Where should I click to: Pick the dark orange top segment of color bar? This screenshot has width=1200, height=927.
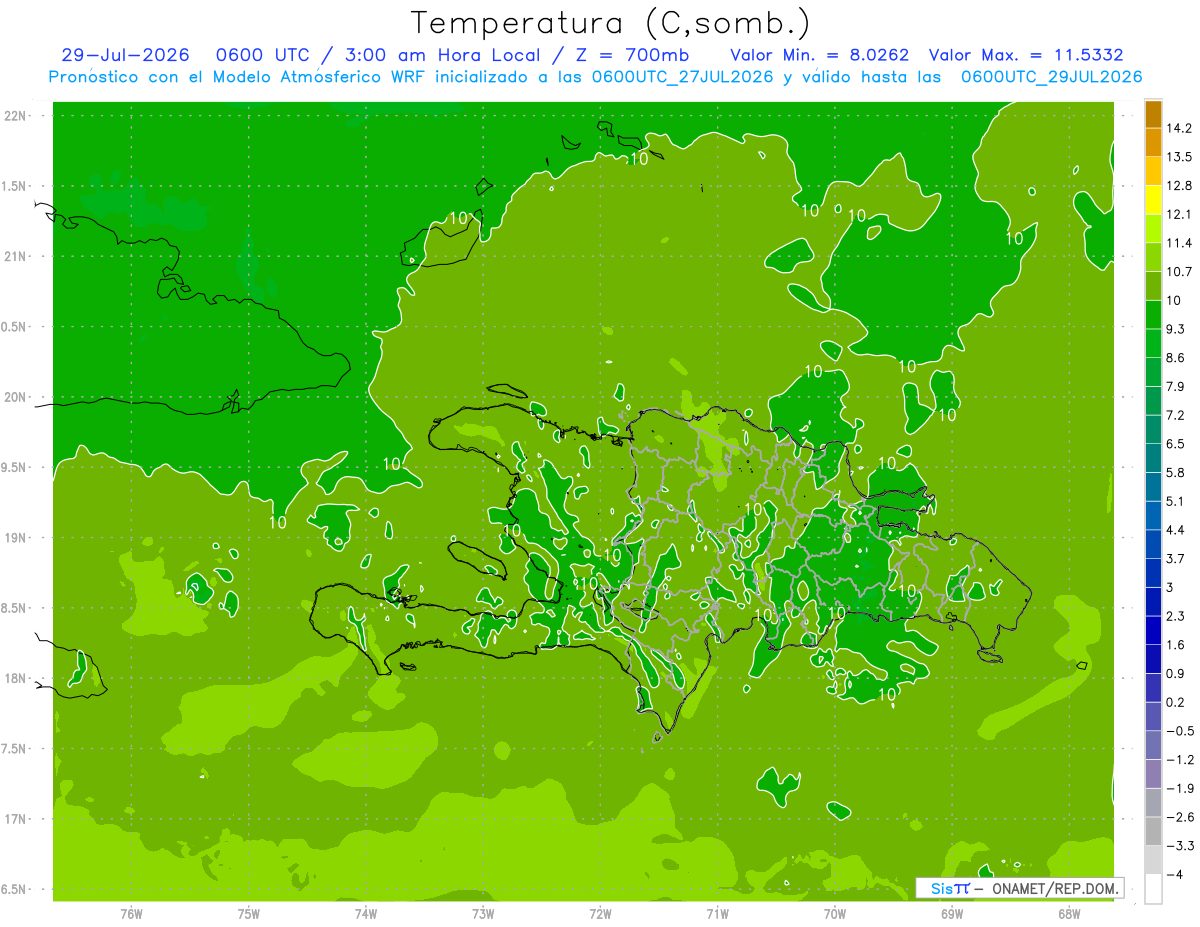pyautogui.click(x=1153, y=114)
